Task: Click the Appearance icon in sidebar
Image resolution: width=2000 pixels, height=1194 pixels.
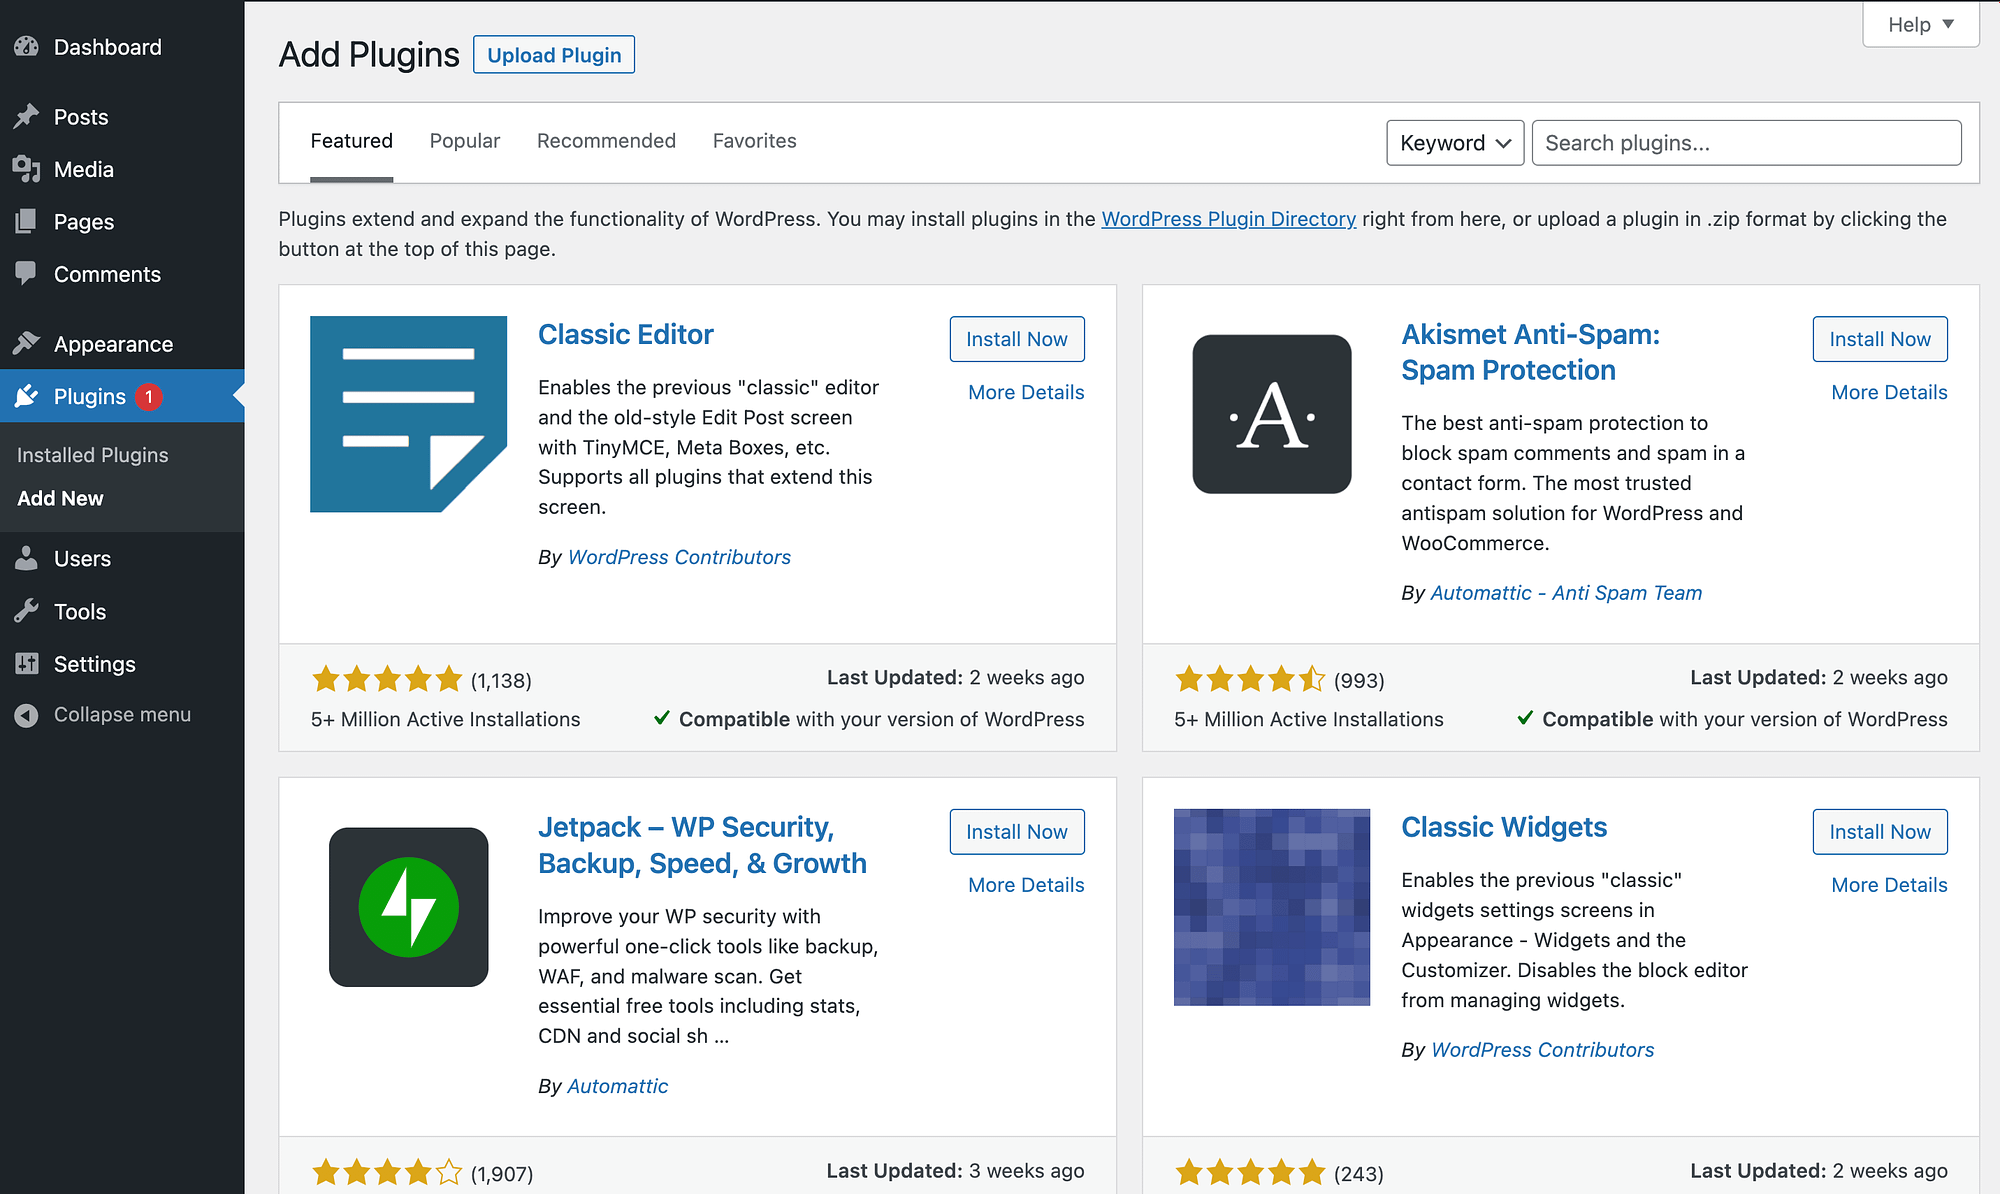Action: pos(26,343)
